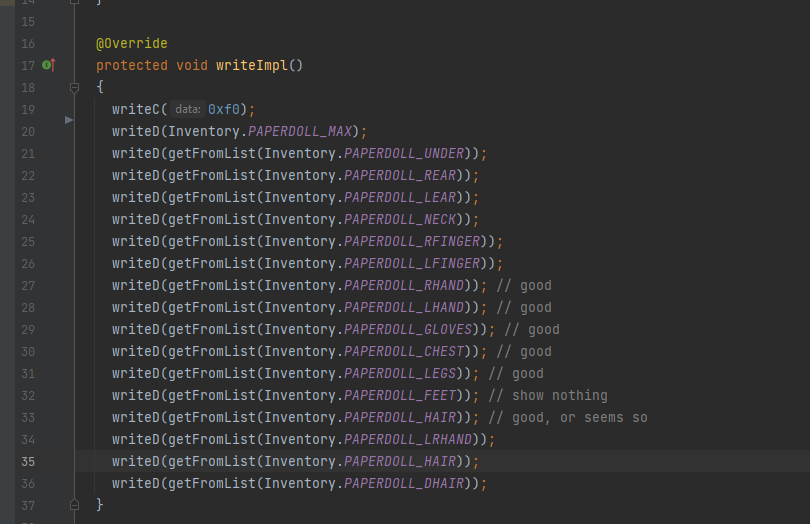810x524 pixels.
Task: Click the '// good' comment after PAPERDOLL_LEGS
Action: point(516,374)
